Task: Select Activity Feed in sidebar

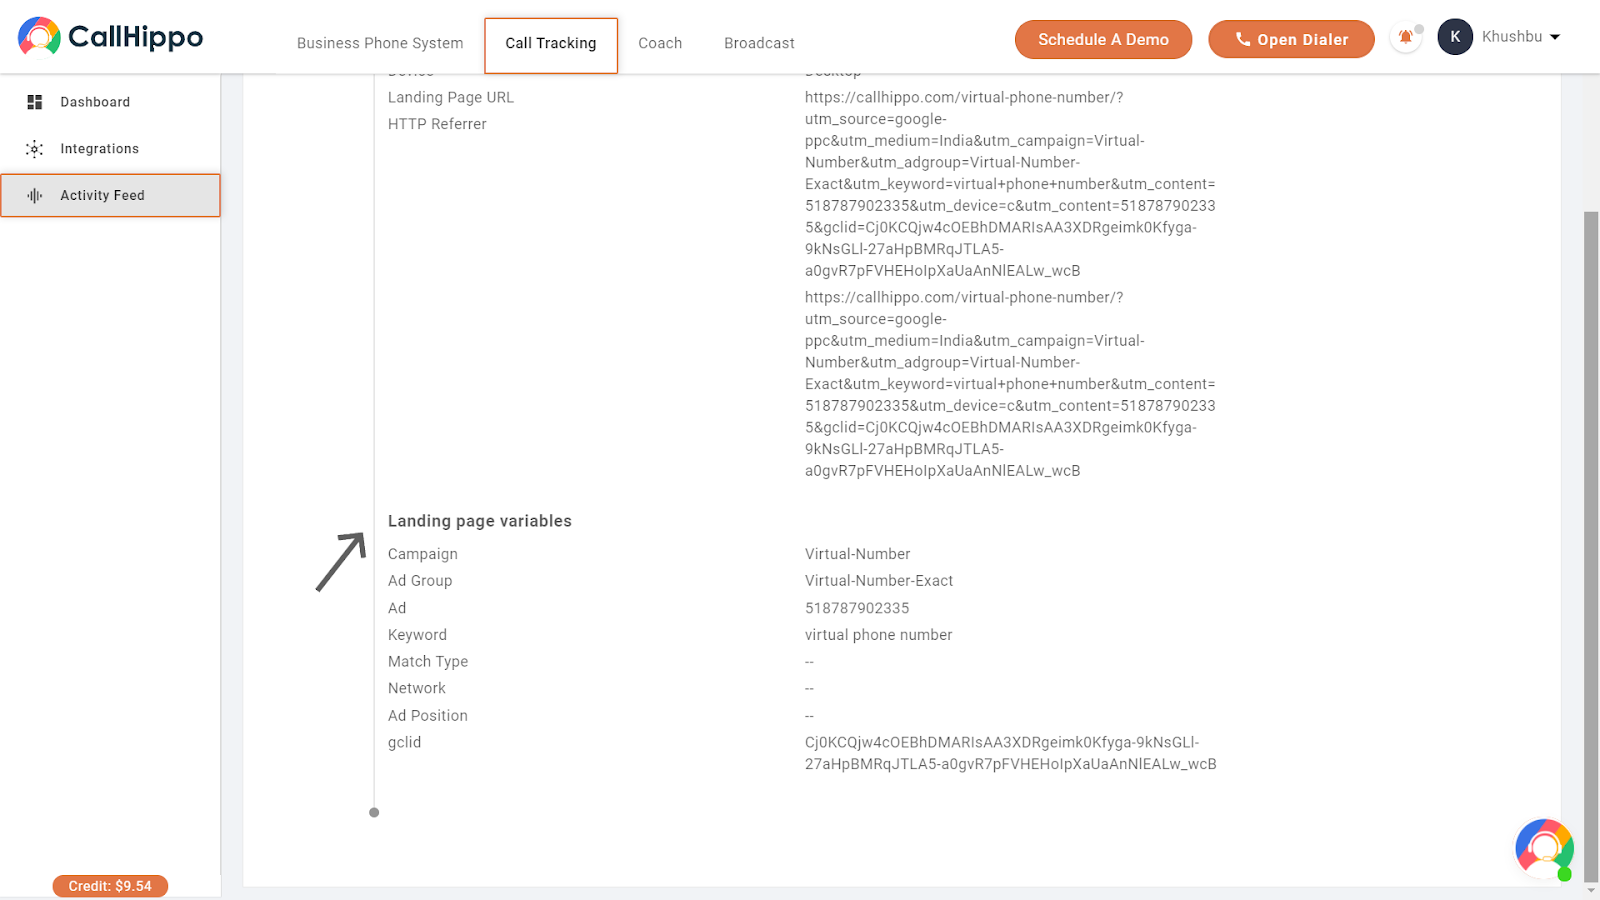Action: [110, 196]
